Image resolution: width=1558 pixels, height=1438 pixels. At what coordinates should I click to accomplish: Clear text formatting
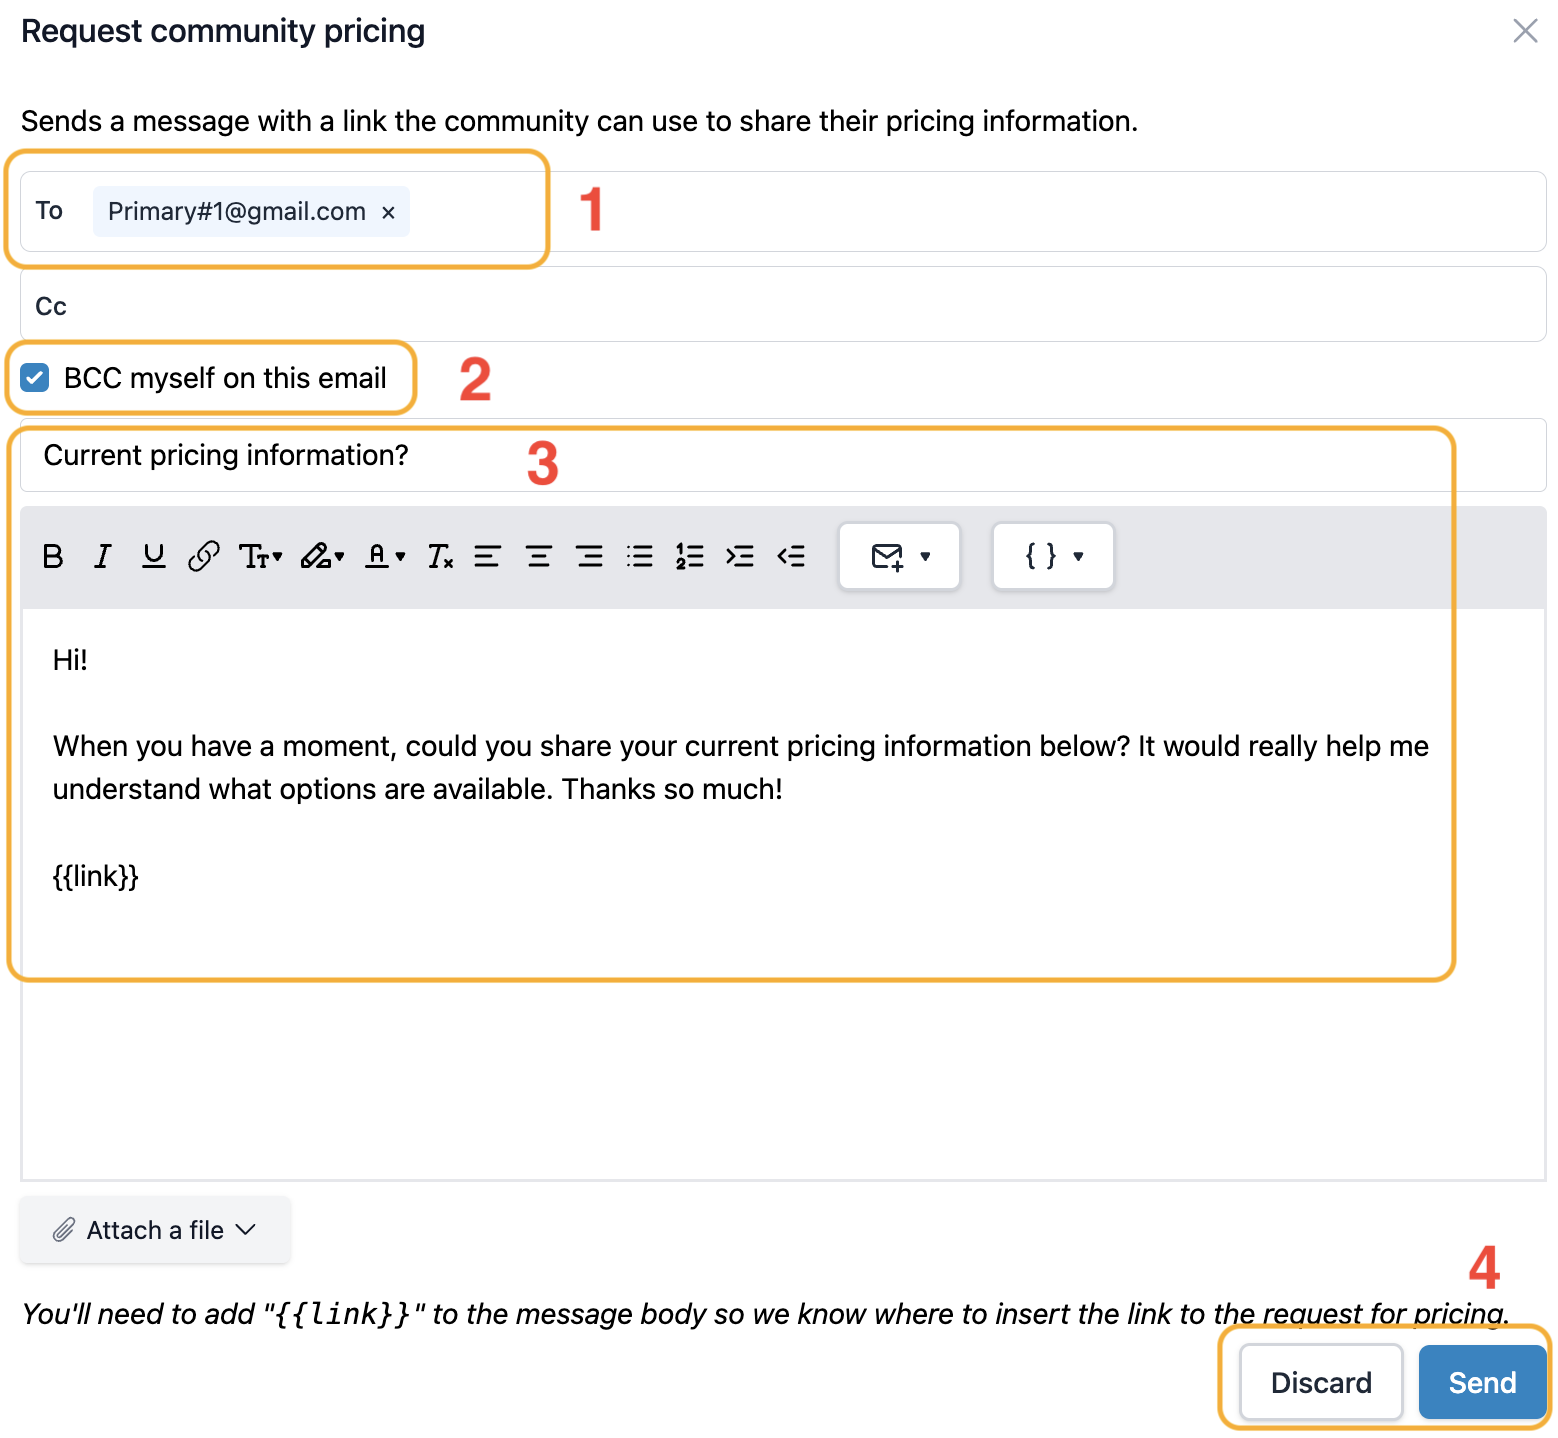(x=440, y=556)
